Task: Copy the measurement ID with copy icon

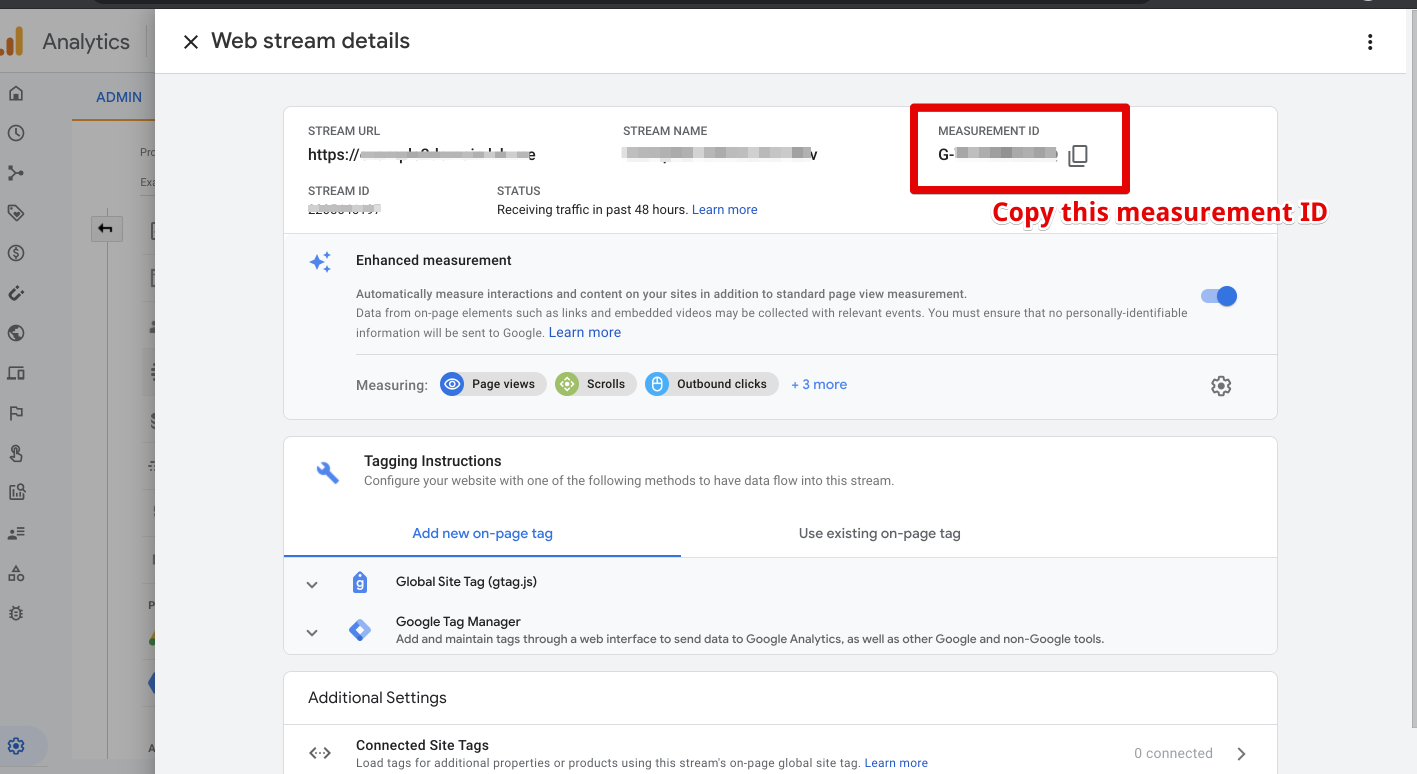Action: coord(1077,155)
